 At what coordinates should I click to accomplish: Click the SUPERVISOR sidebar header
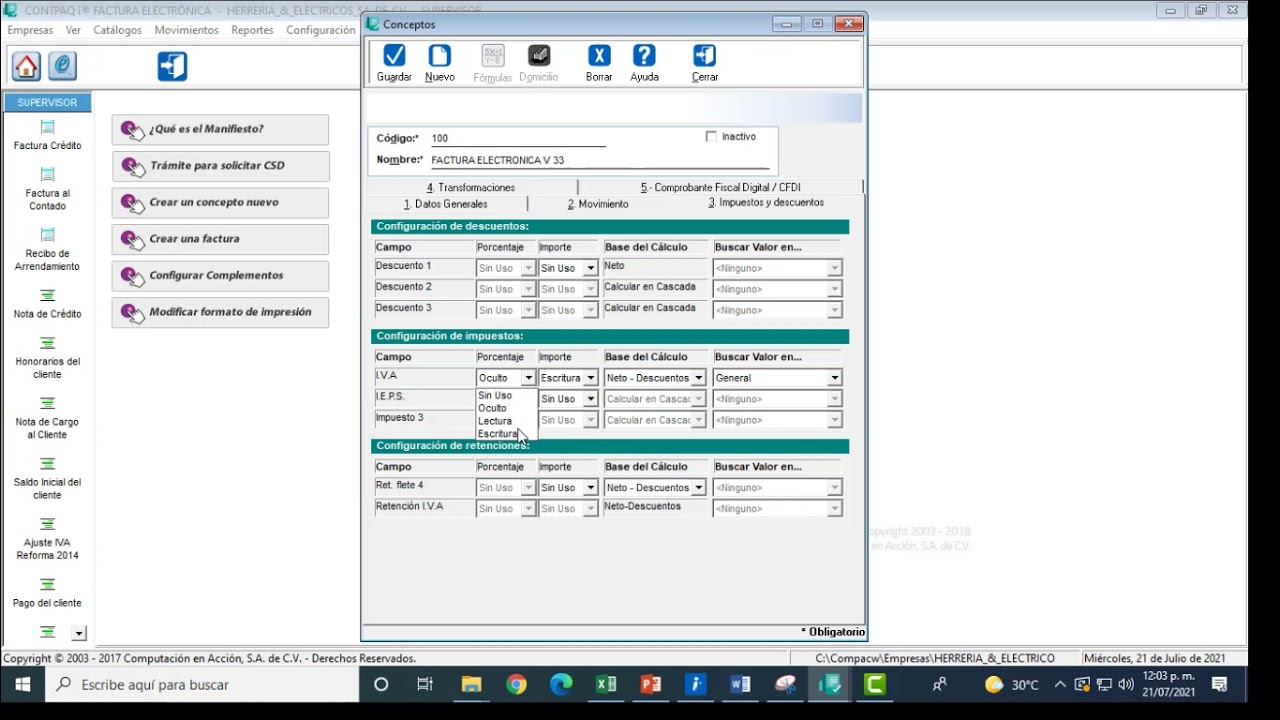point(47,102)
